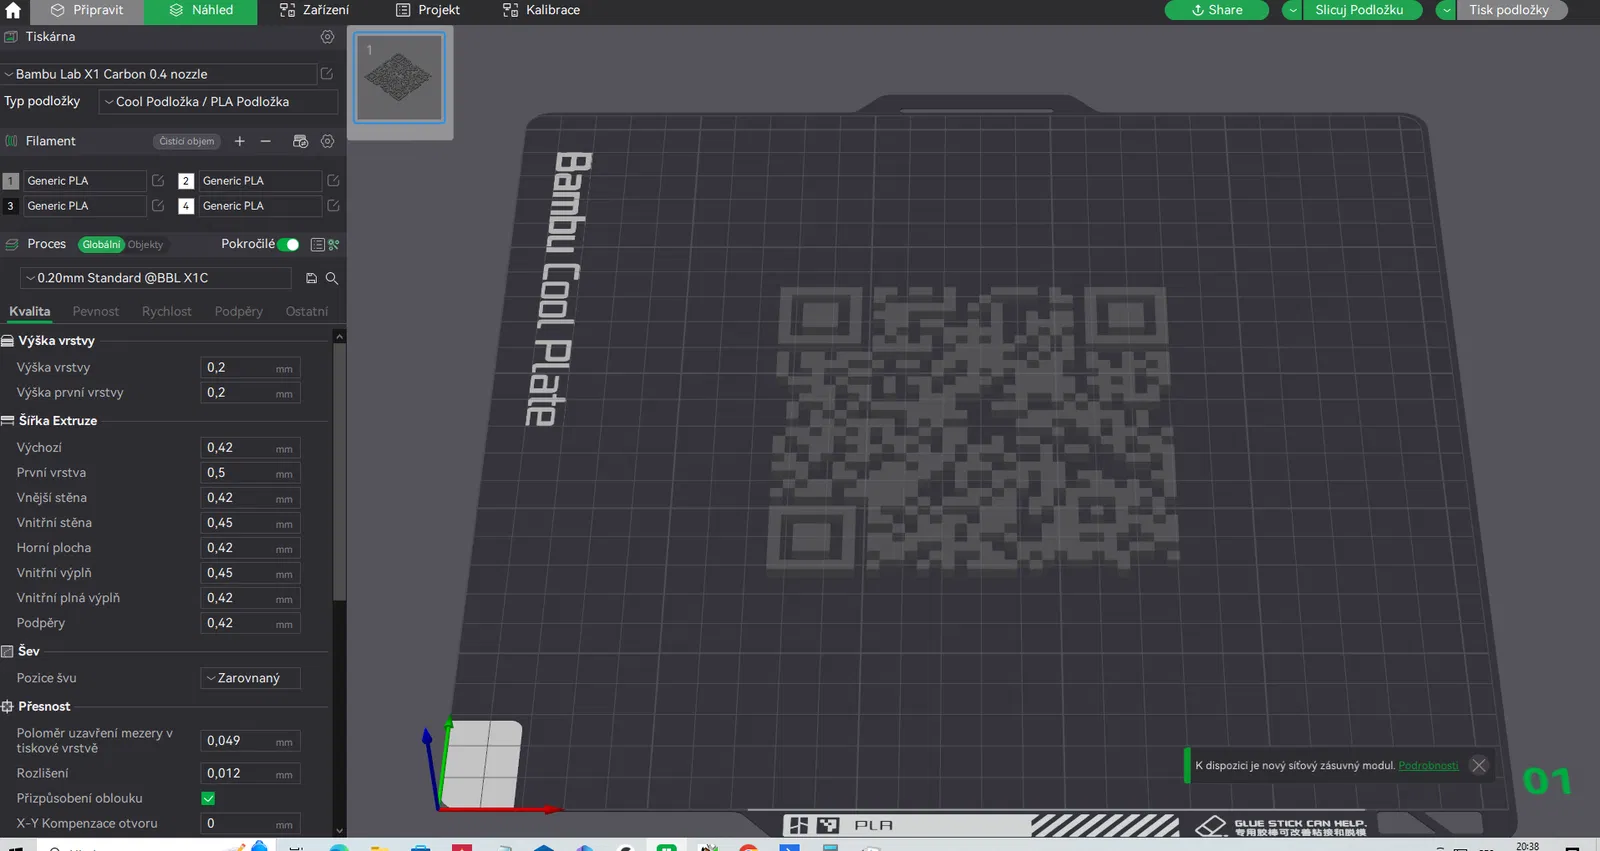Select the Pevnost settings tab
The width and height of the screenshot is (1600, 851).
[96, 312]
